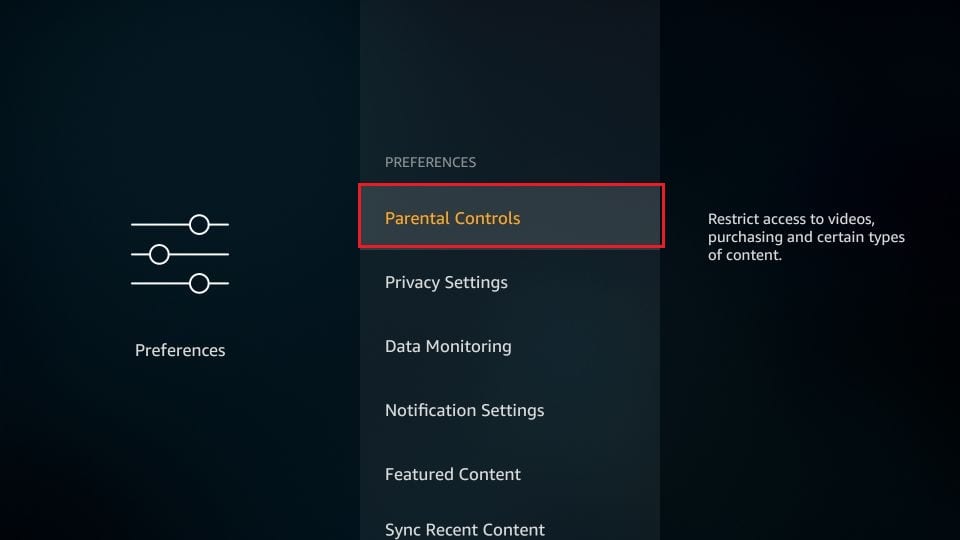Image resolution: width=960 pixels, height=540 pixels.
Task: Click the blank panel area above the PREFERENCES heading
Action: (x=510, y=73)
